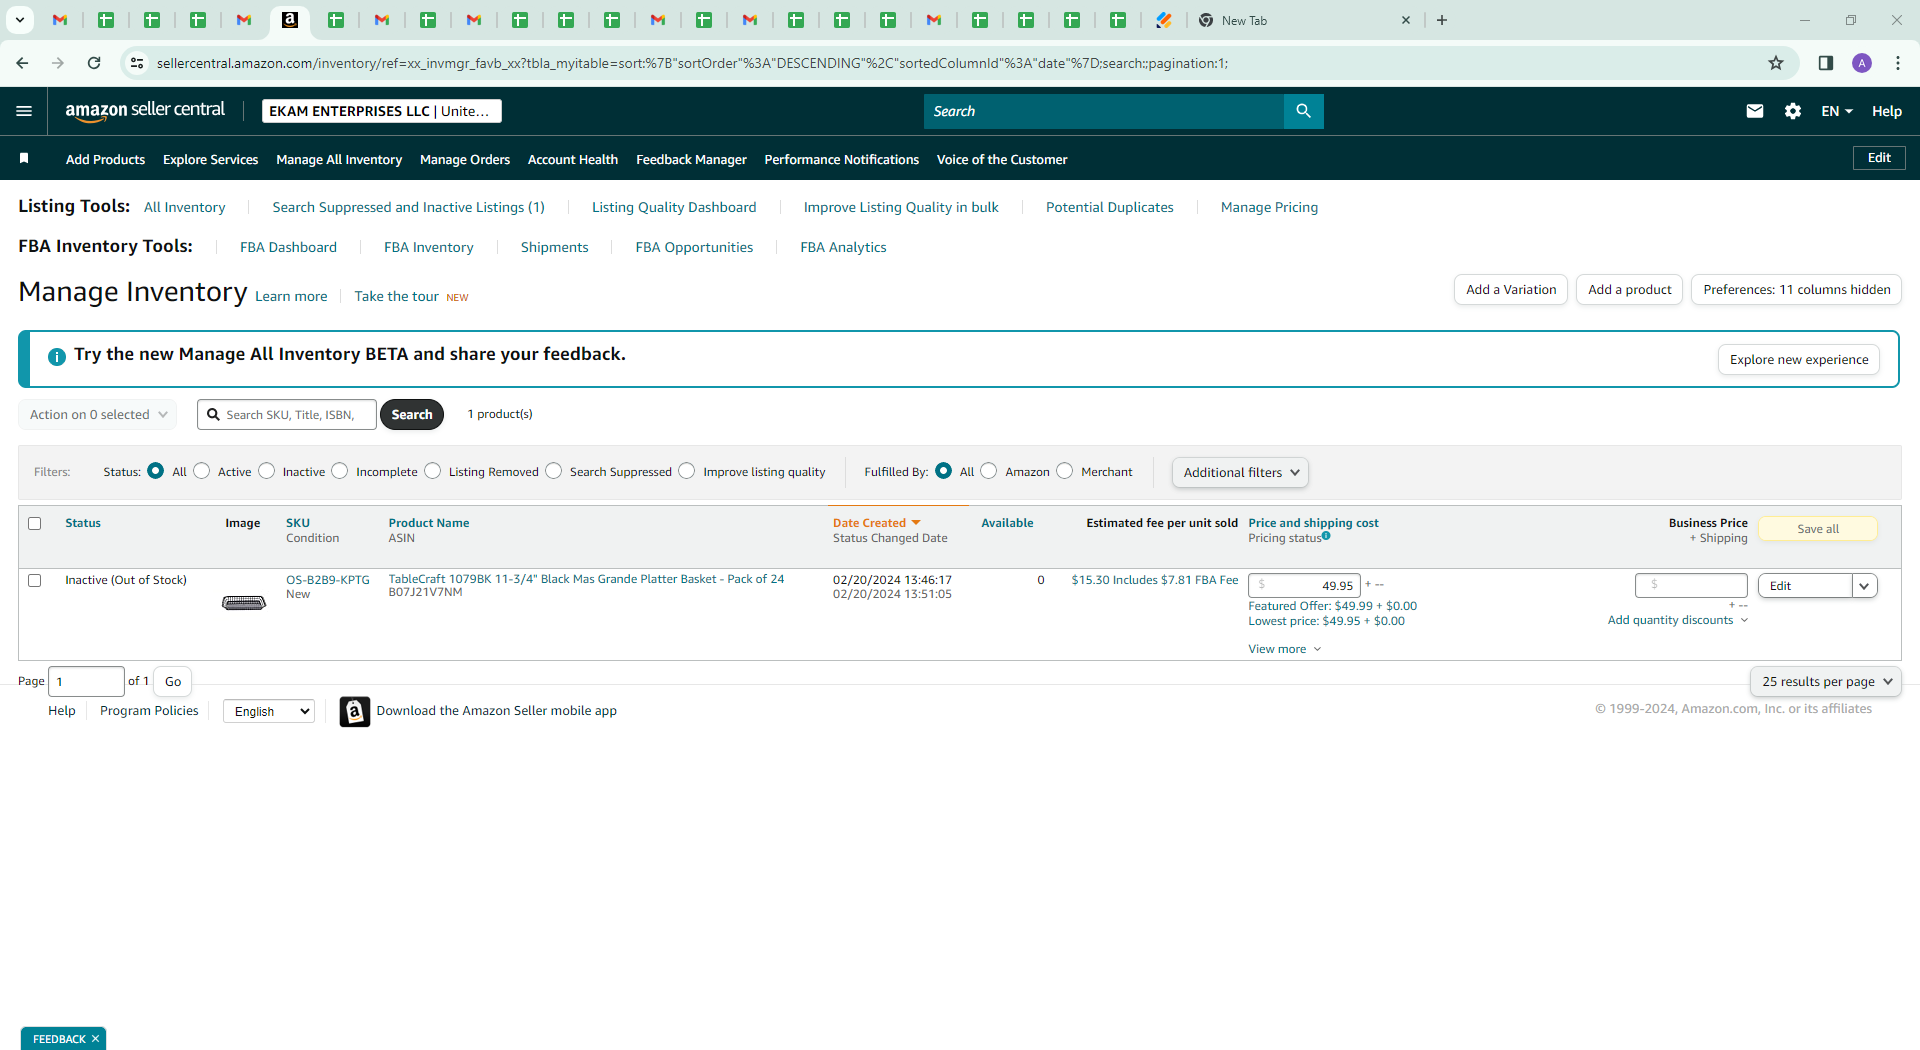Select the Active status radio button
This screenshot has height=1050, width=1920.
pyautogui.click(x=202, y=471)
